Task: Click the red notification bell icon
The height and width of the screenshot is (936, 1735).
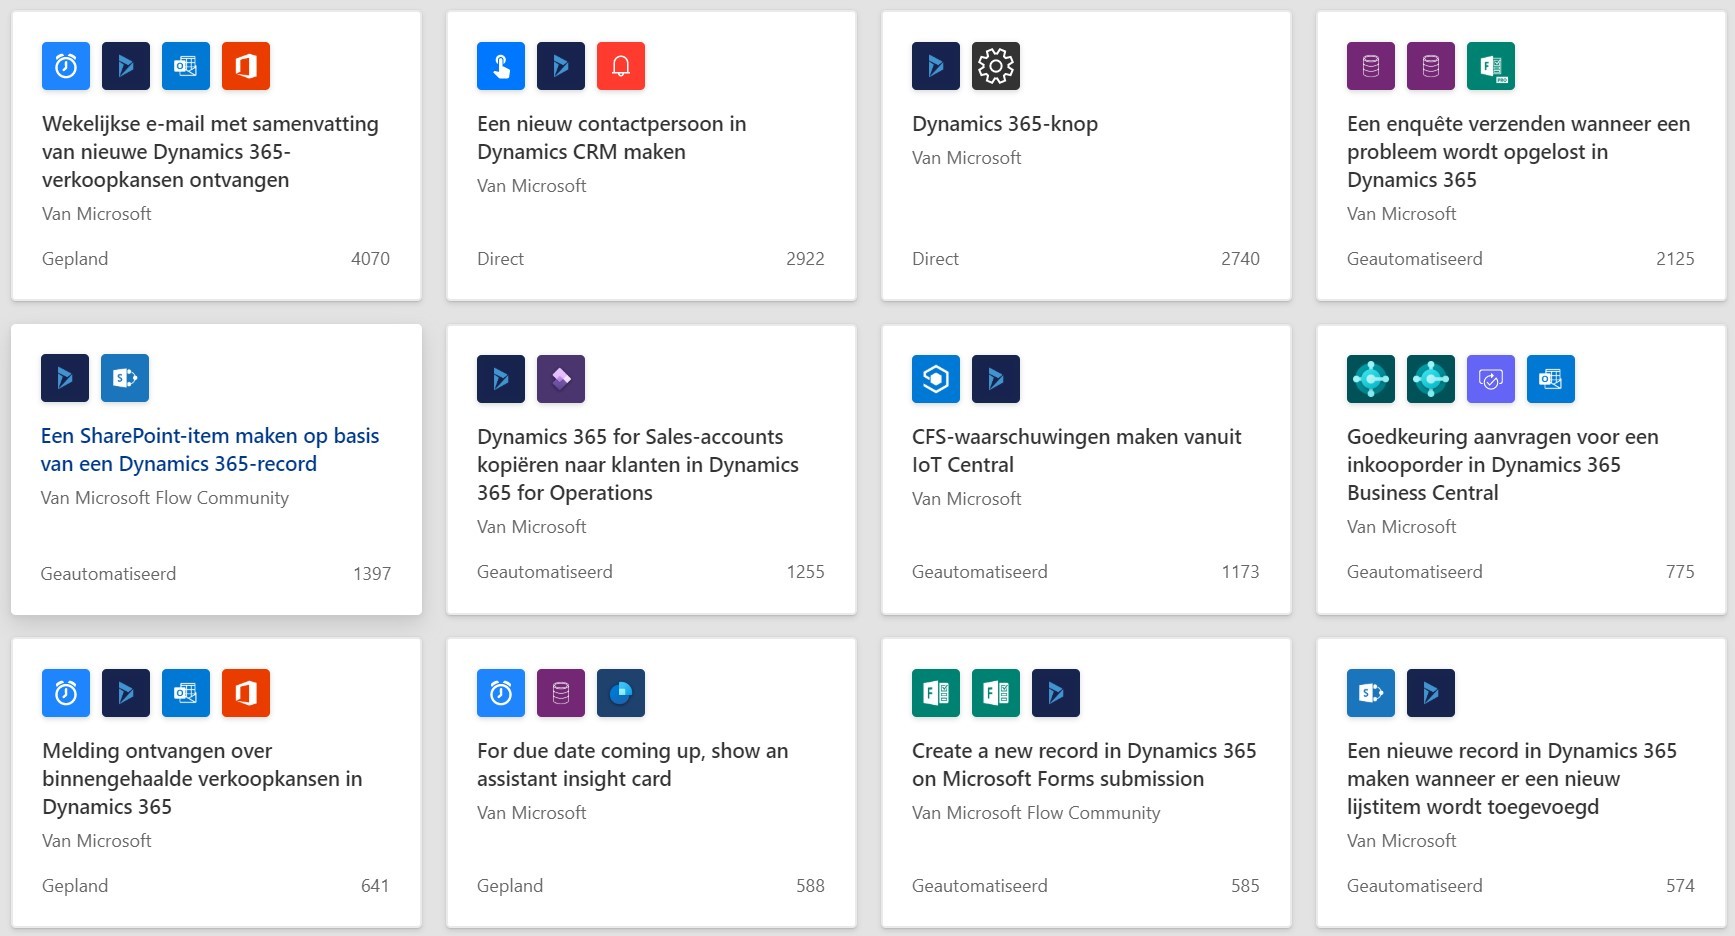Action: (x=621, y=66)
